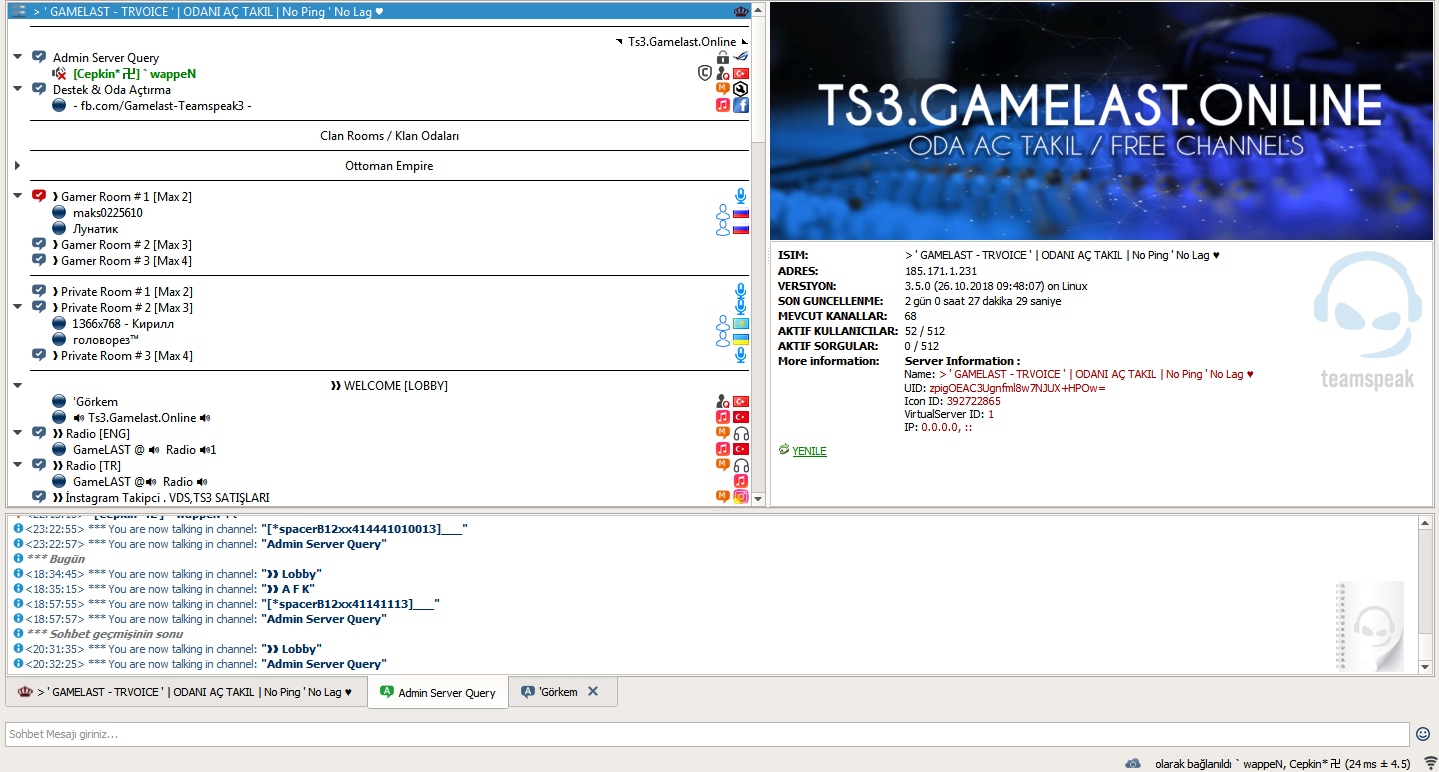Click the muted speaker icon before wappeN
Screen dimensions: 1439x772
pyautogui.click(x=60, y=74)
